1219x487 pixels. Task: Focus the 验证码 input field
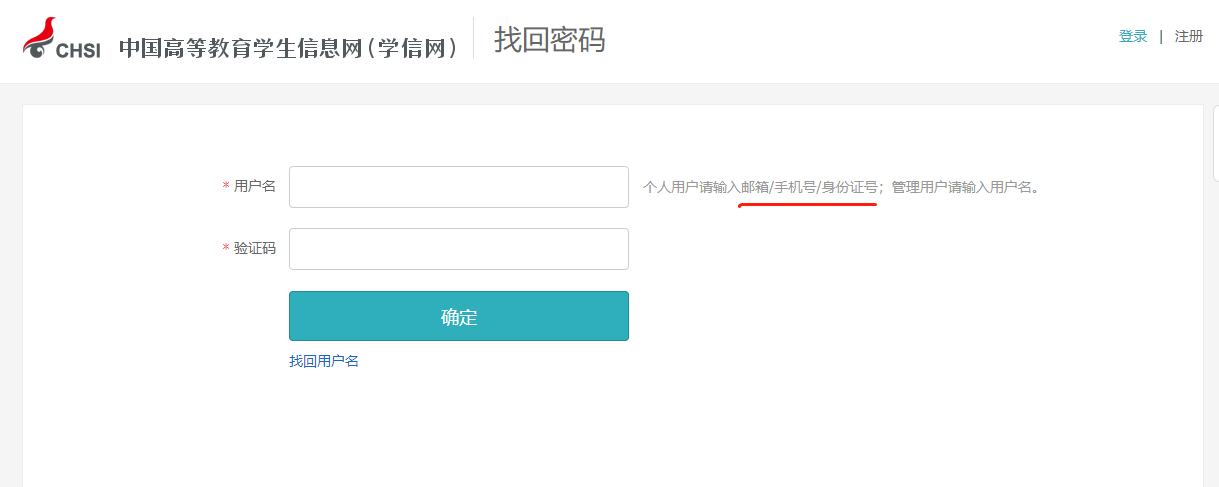point(458,249)
